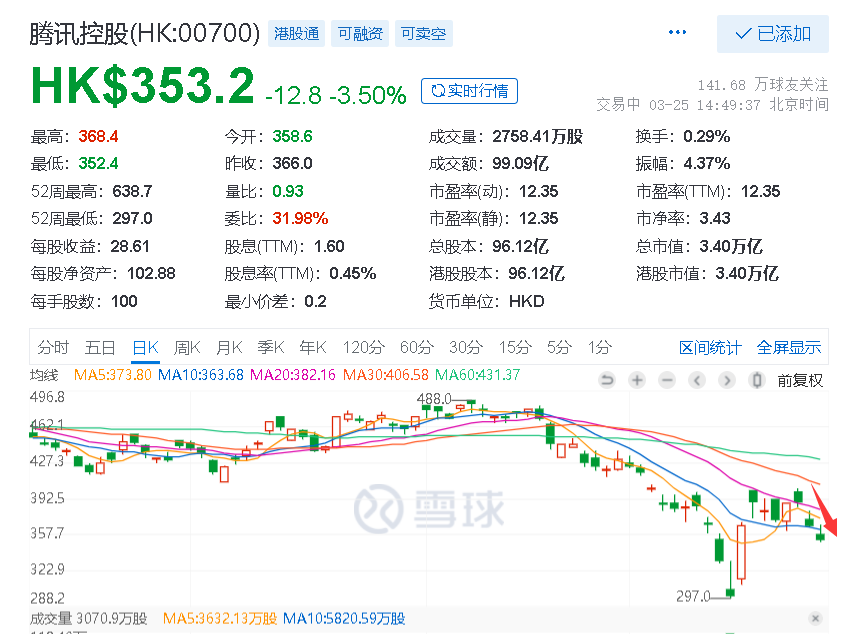Select the 月K chart tab
This screenshot has width=866, height=634.
pos(229,347)
